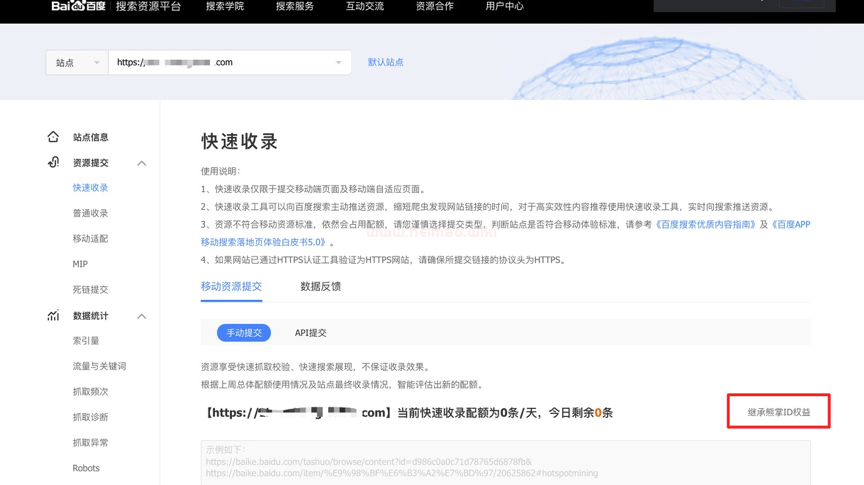Click the 继承熊掌ID权益 button
864x485 pixels.
pyautogui.click(x=778, y=412)
